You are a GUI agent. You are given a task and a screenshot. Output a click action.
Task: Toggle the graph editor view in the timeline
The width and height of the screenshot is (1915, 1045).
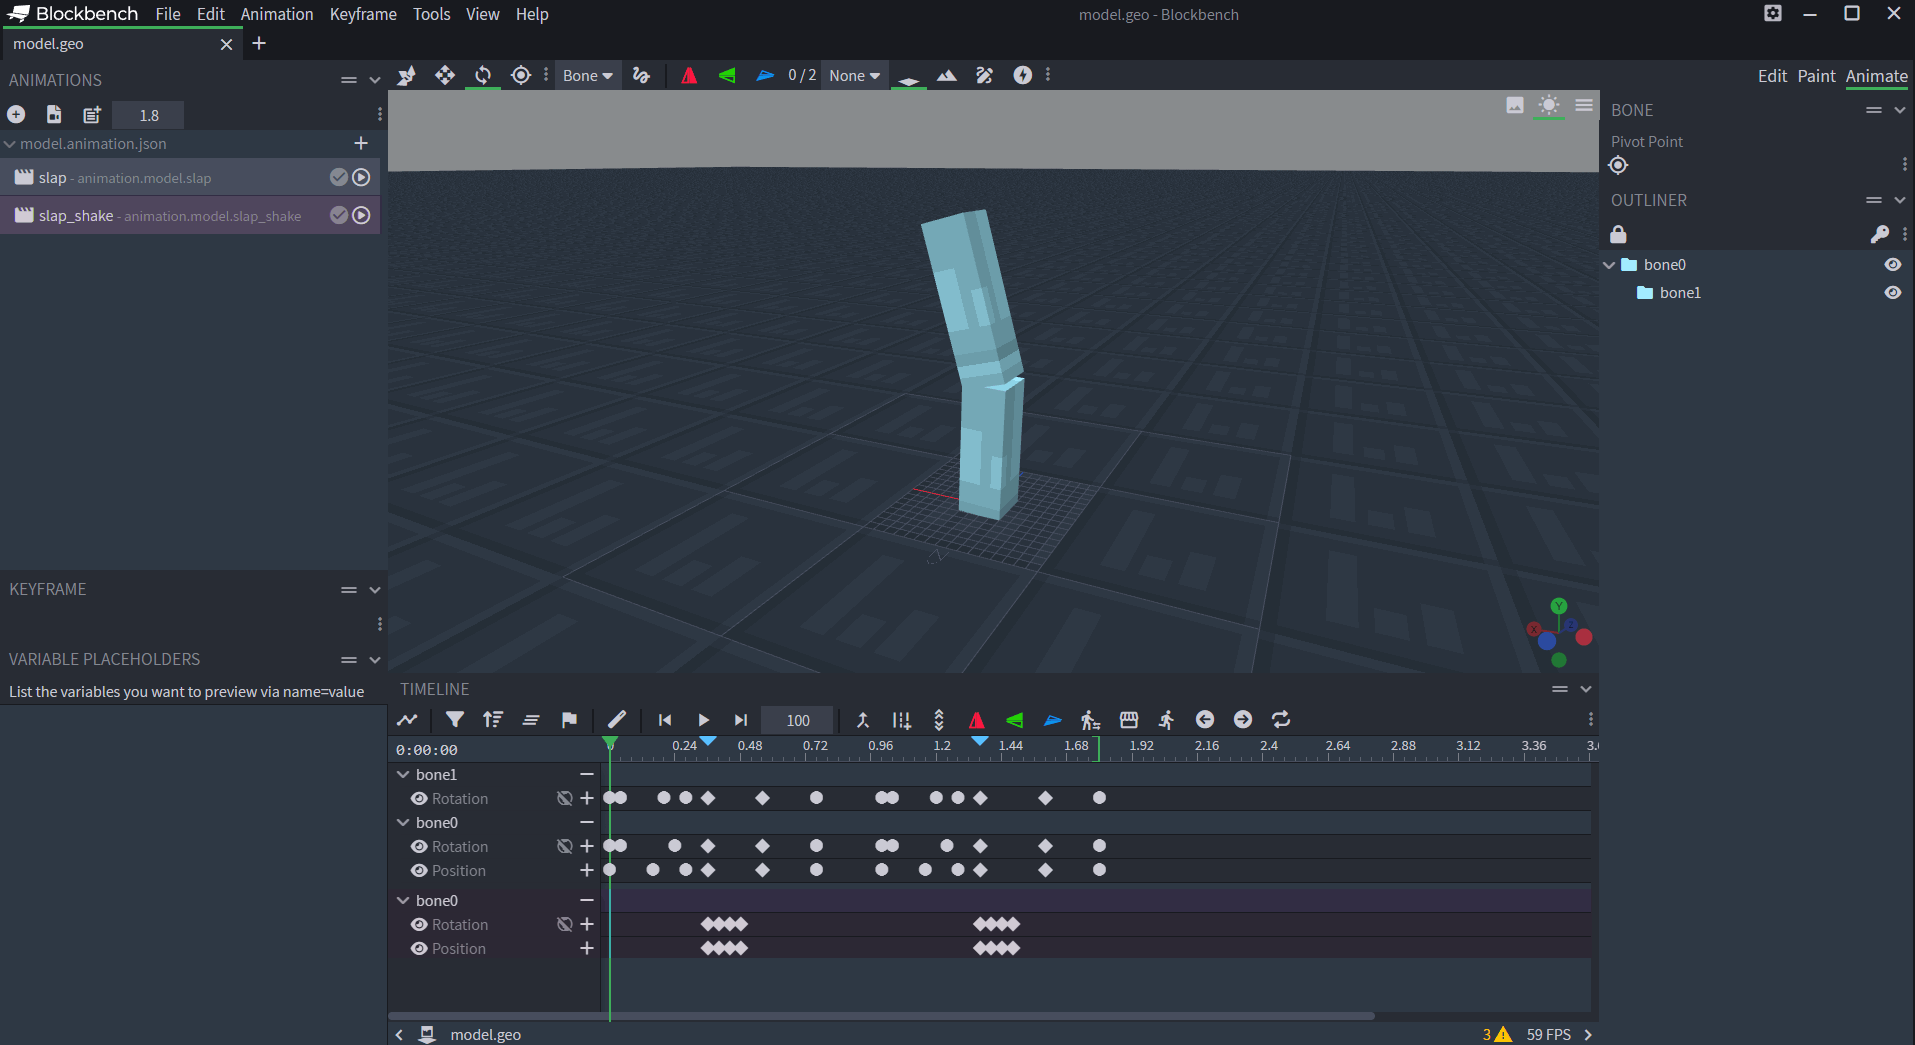click(x=407, y=720)
